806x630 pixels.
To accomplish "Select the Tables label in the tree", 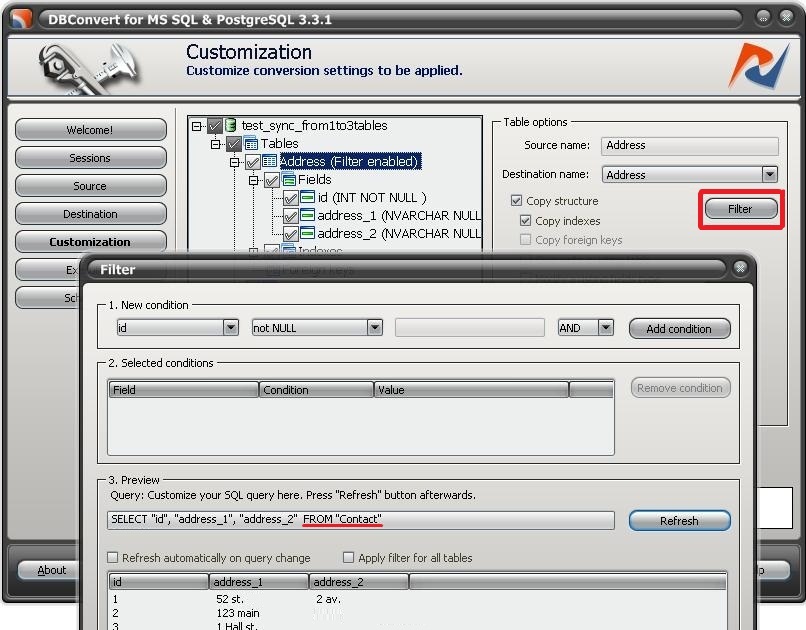I will (x=279, y=143).
